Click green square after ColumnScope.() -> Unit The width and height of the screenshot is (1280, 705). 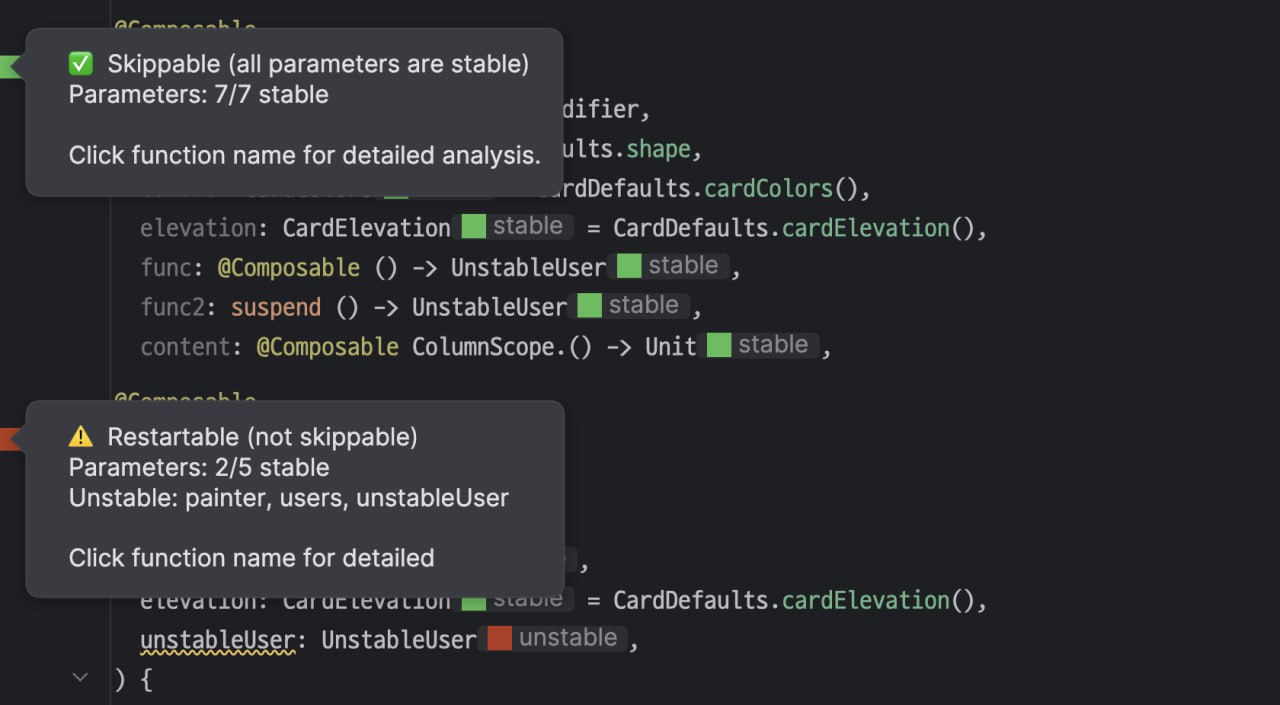(719, 345)
